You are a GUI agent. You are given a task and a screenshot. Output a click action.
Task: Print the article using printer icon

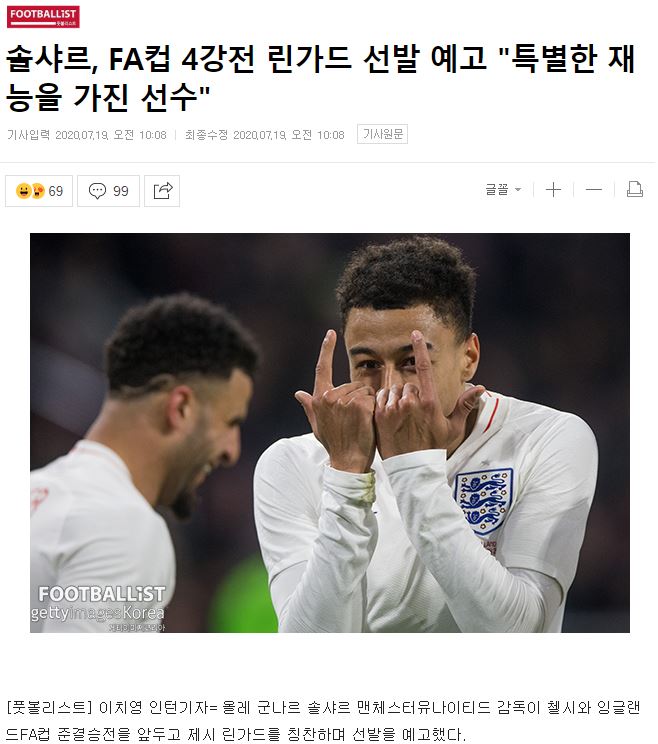(x=634, y=189)
